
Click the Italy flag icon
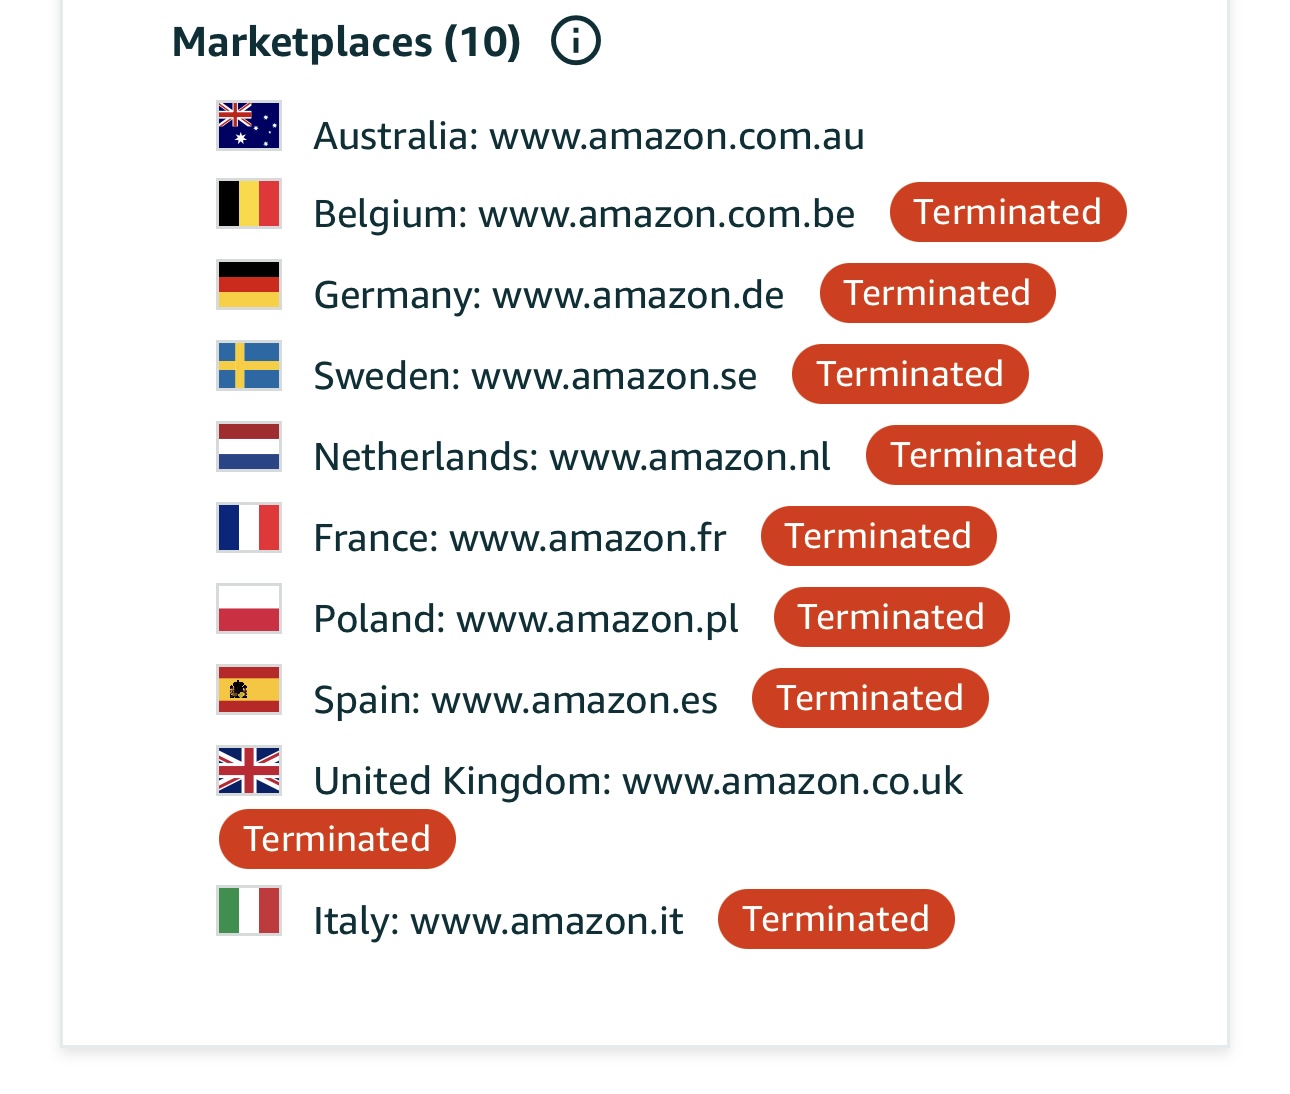click(x=249, y=911)
